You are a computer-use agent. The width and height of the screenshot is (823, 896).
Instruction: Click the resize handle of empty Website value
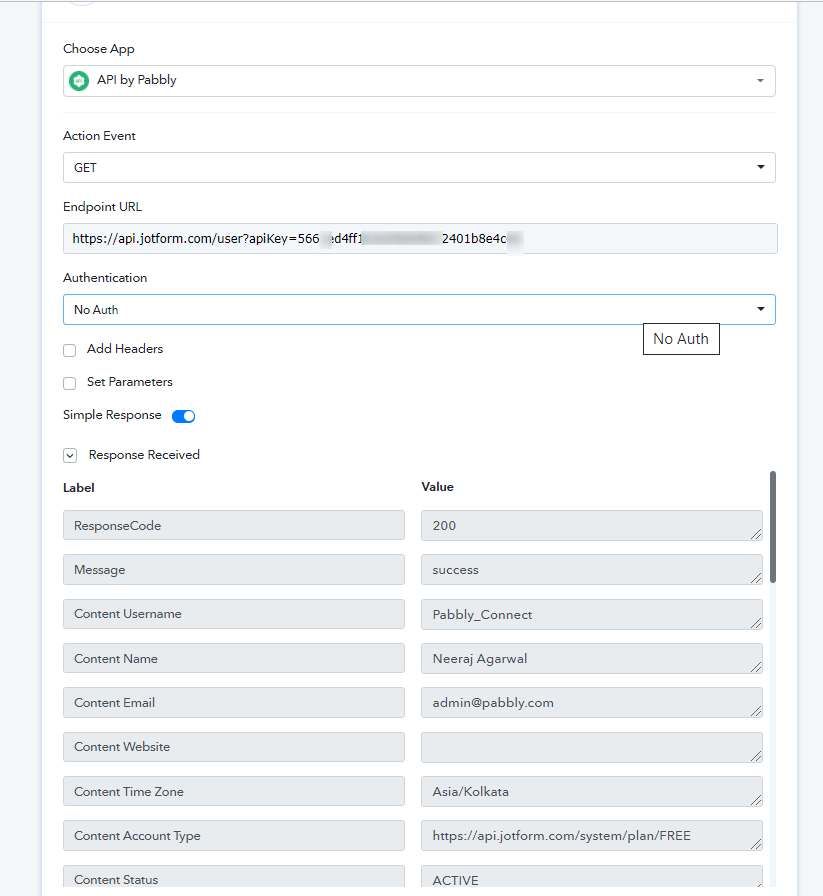tap(756, 756)
